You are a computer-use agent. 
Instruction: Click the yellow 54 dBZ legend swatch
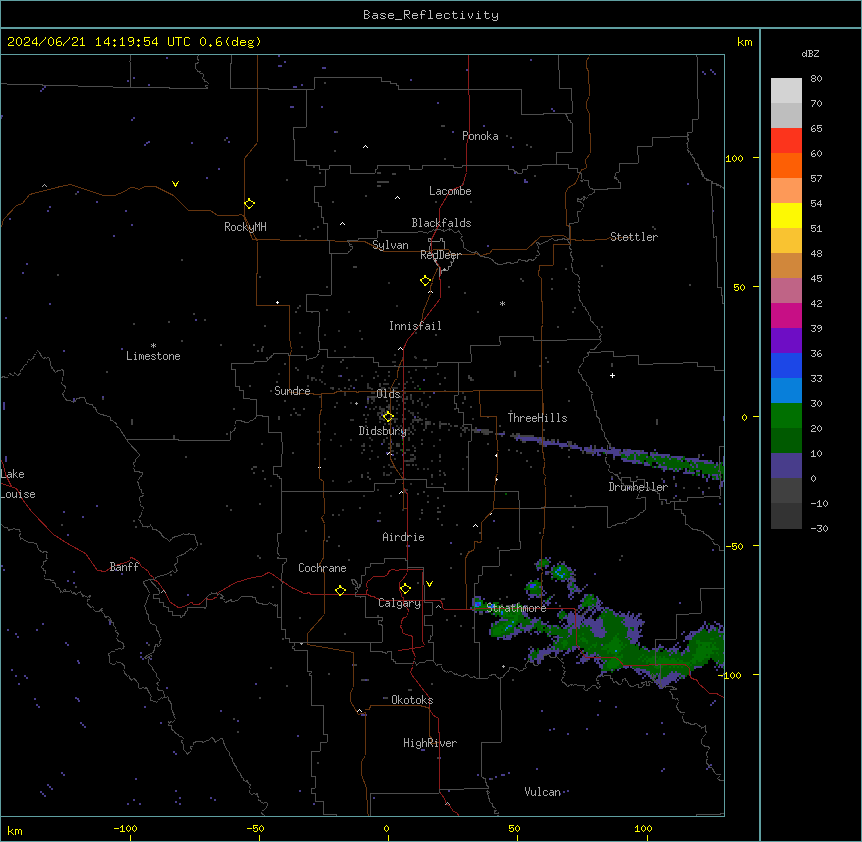click(x=786, y=215)
